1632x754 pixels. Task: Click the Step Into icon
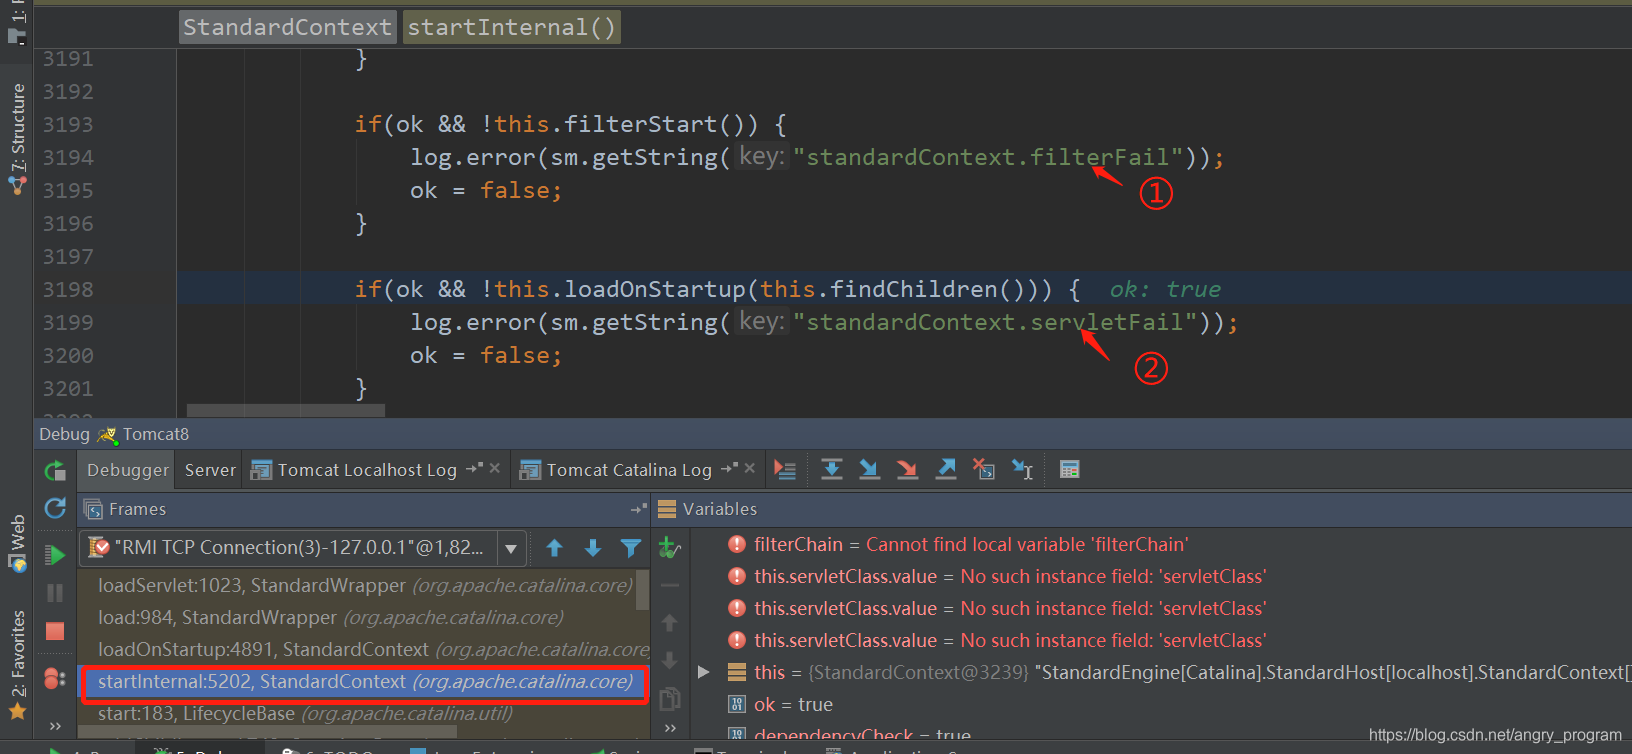869,469
